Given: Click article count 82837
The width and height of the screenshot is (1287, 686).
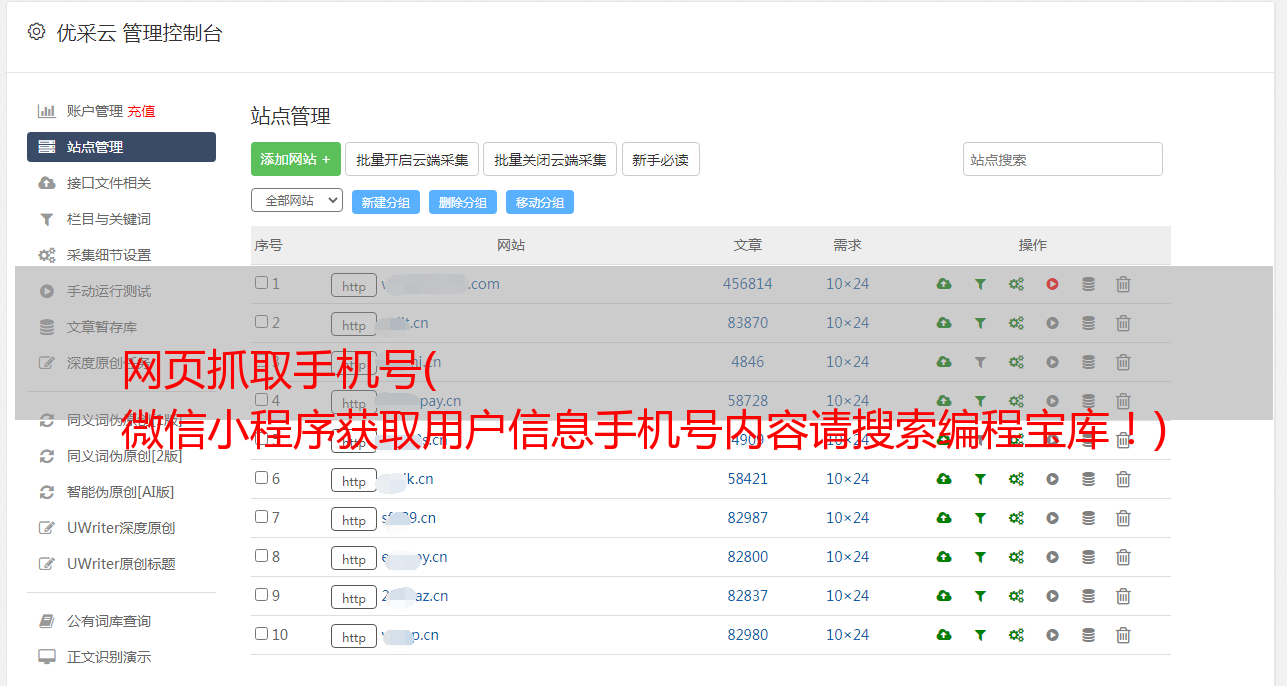Looking at the screenshot, I should click(748, 596).
